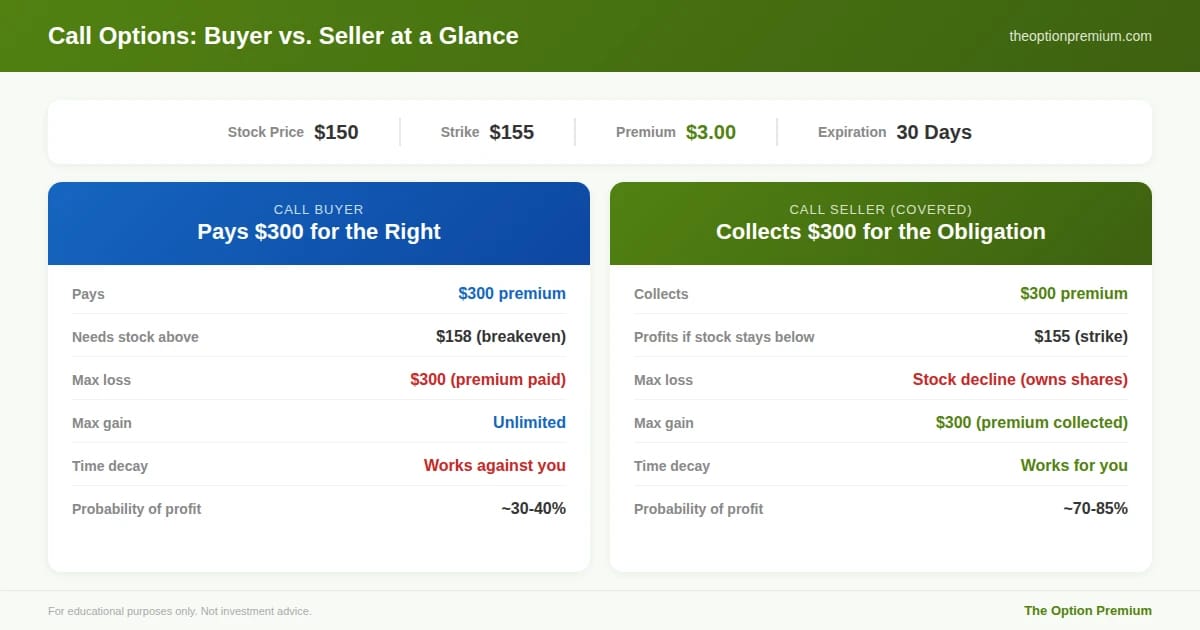Click the $300 (premium collected) value
The width and height of the screenshot is (1200, 630).
tap(1031, 422)
